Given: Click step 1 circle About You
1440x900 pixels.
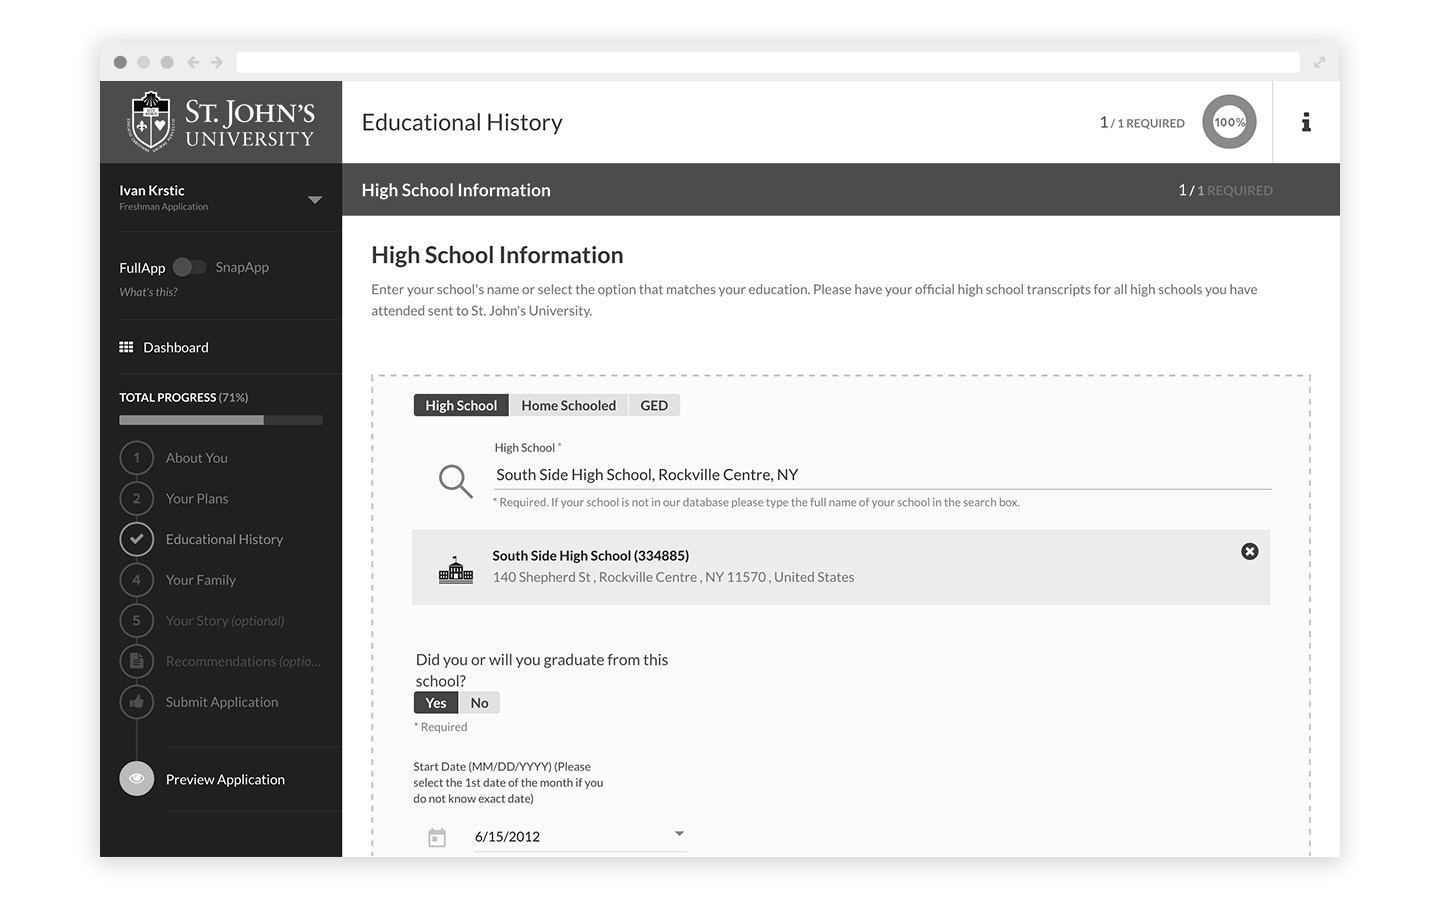Looking at the screenshot, I should pyautogui.click(x=137, y=458).
